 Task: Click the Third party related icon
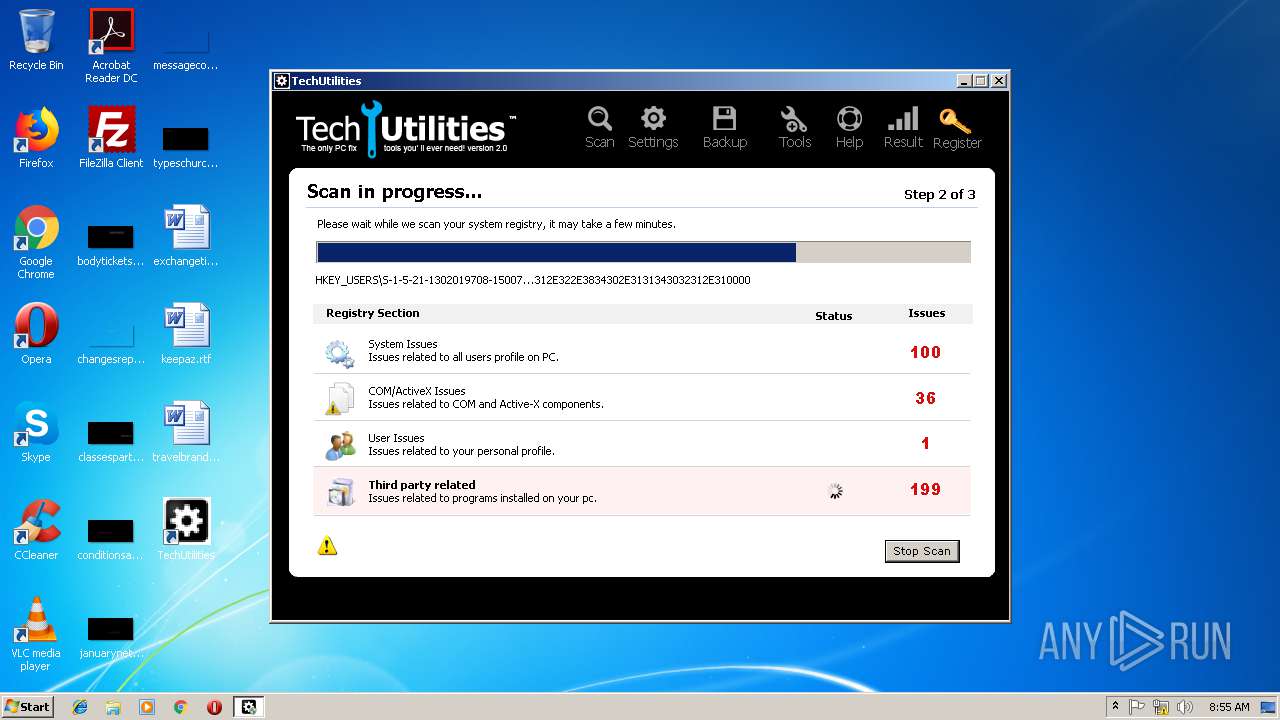pos(340,492)
